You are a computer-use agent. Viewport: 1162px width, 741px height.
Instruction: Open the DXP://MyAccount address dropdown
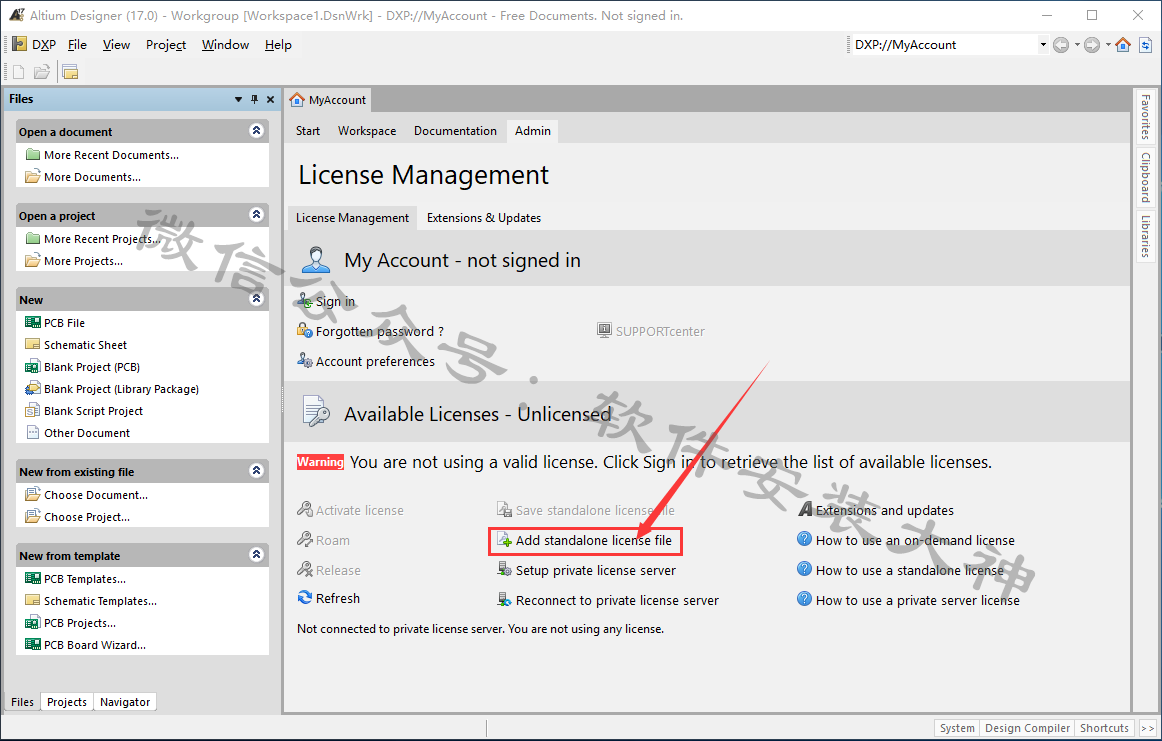pyautogui.click(x=1043, y=44)
